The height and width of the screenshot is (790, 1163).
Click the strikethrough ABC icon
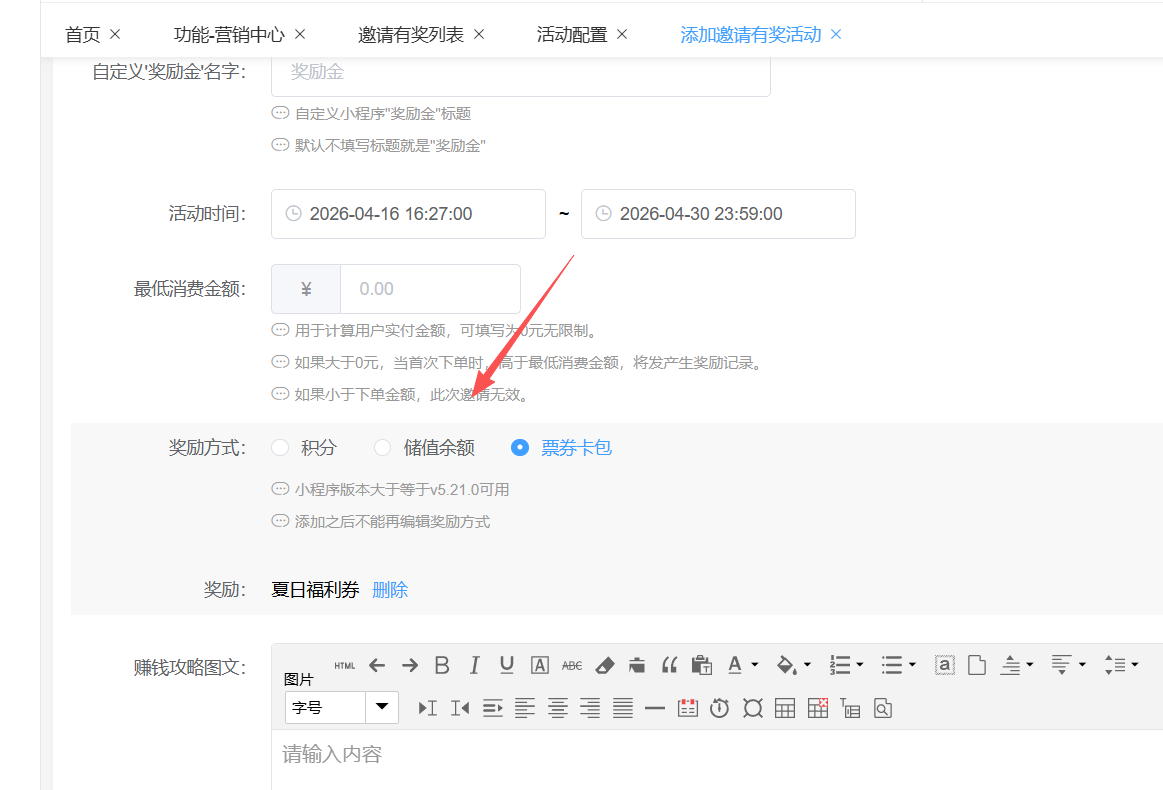point(571,665)
